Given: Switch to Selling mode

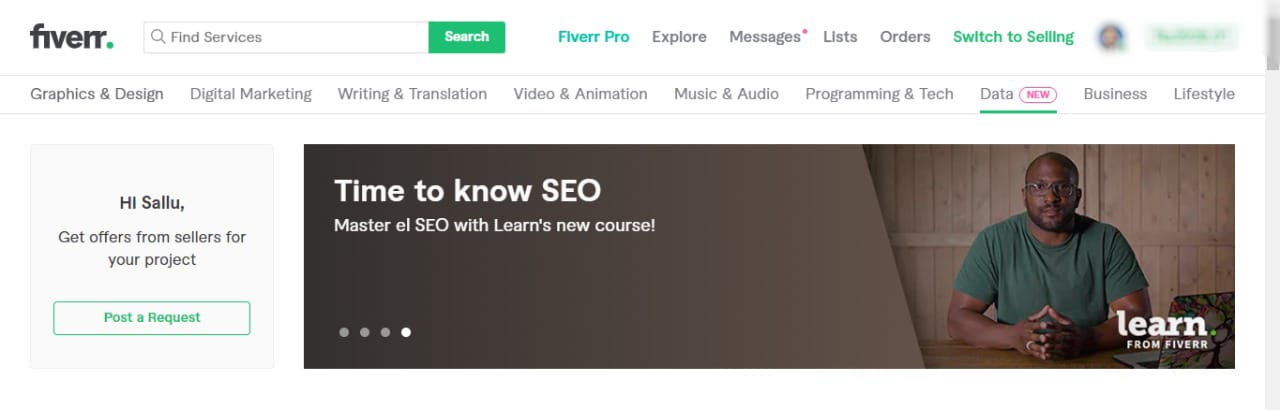Looking at the screenshot, I should (x=1013, y=37).
